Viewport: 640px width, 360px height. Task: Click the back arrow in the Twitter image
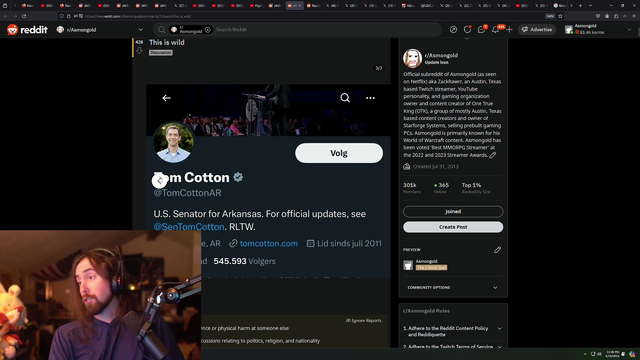tap(166, 98)
